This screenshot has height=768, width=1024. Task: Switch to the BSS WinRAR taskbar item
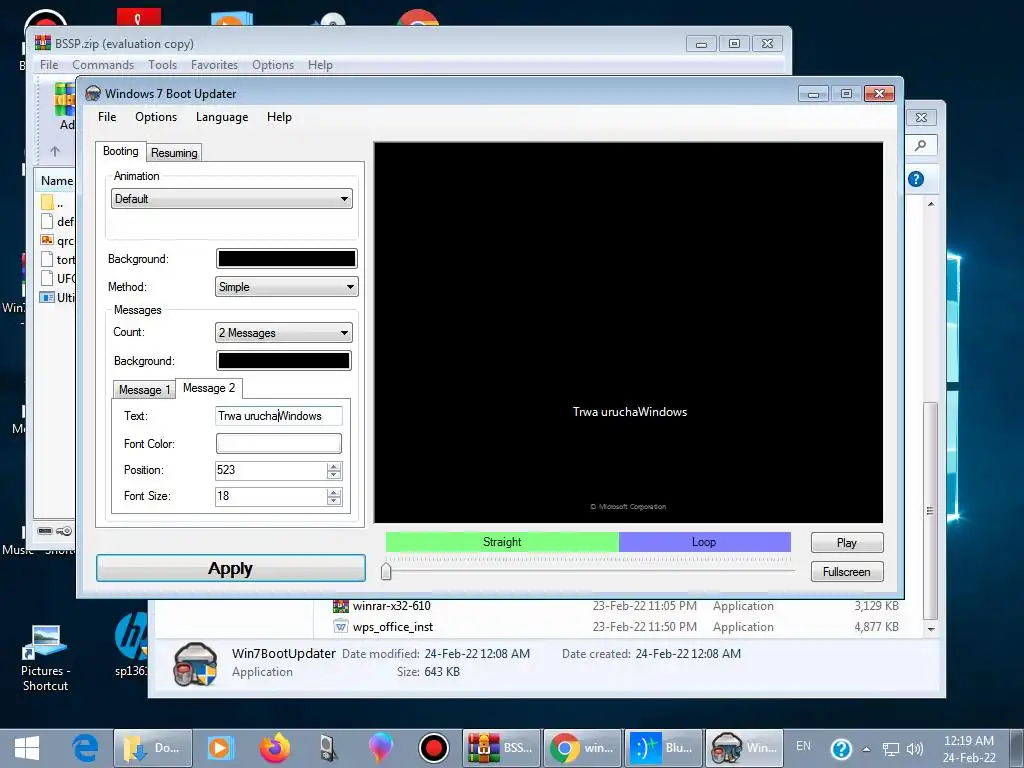pyautogui.click(x=501, y=748)
